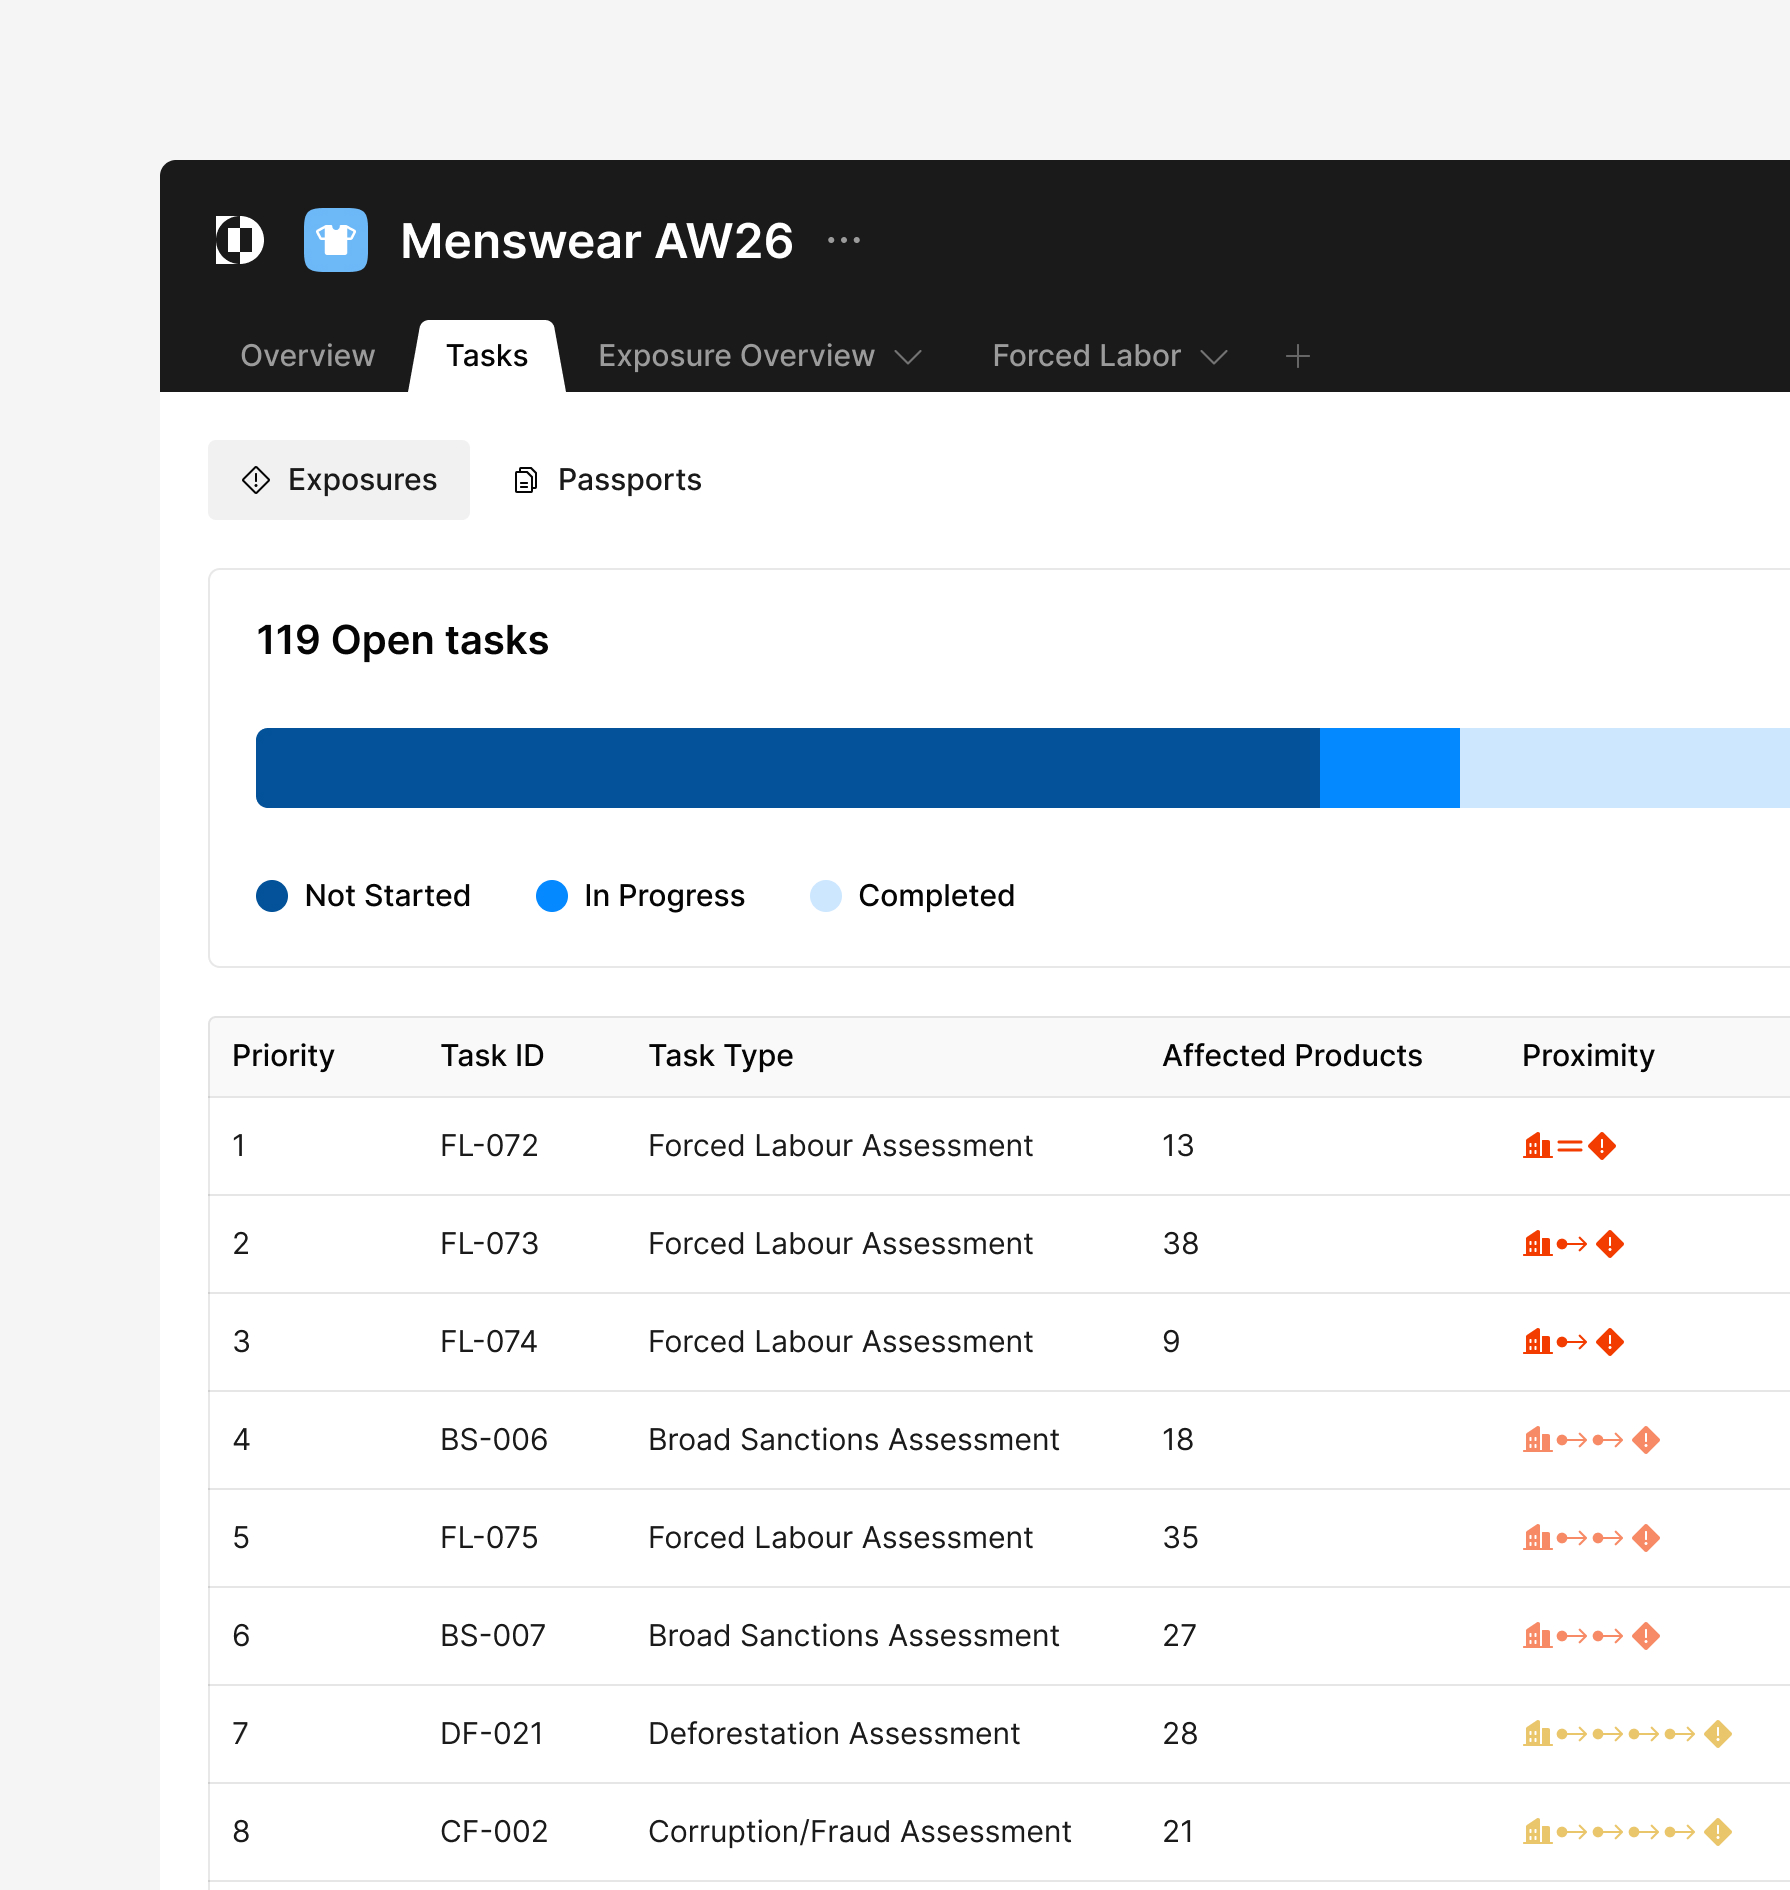1790x1890 pixels.
Task: Add a new tab with plus icon
Action: tap(1297, 356)
